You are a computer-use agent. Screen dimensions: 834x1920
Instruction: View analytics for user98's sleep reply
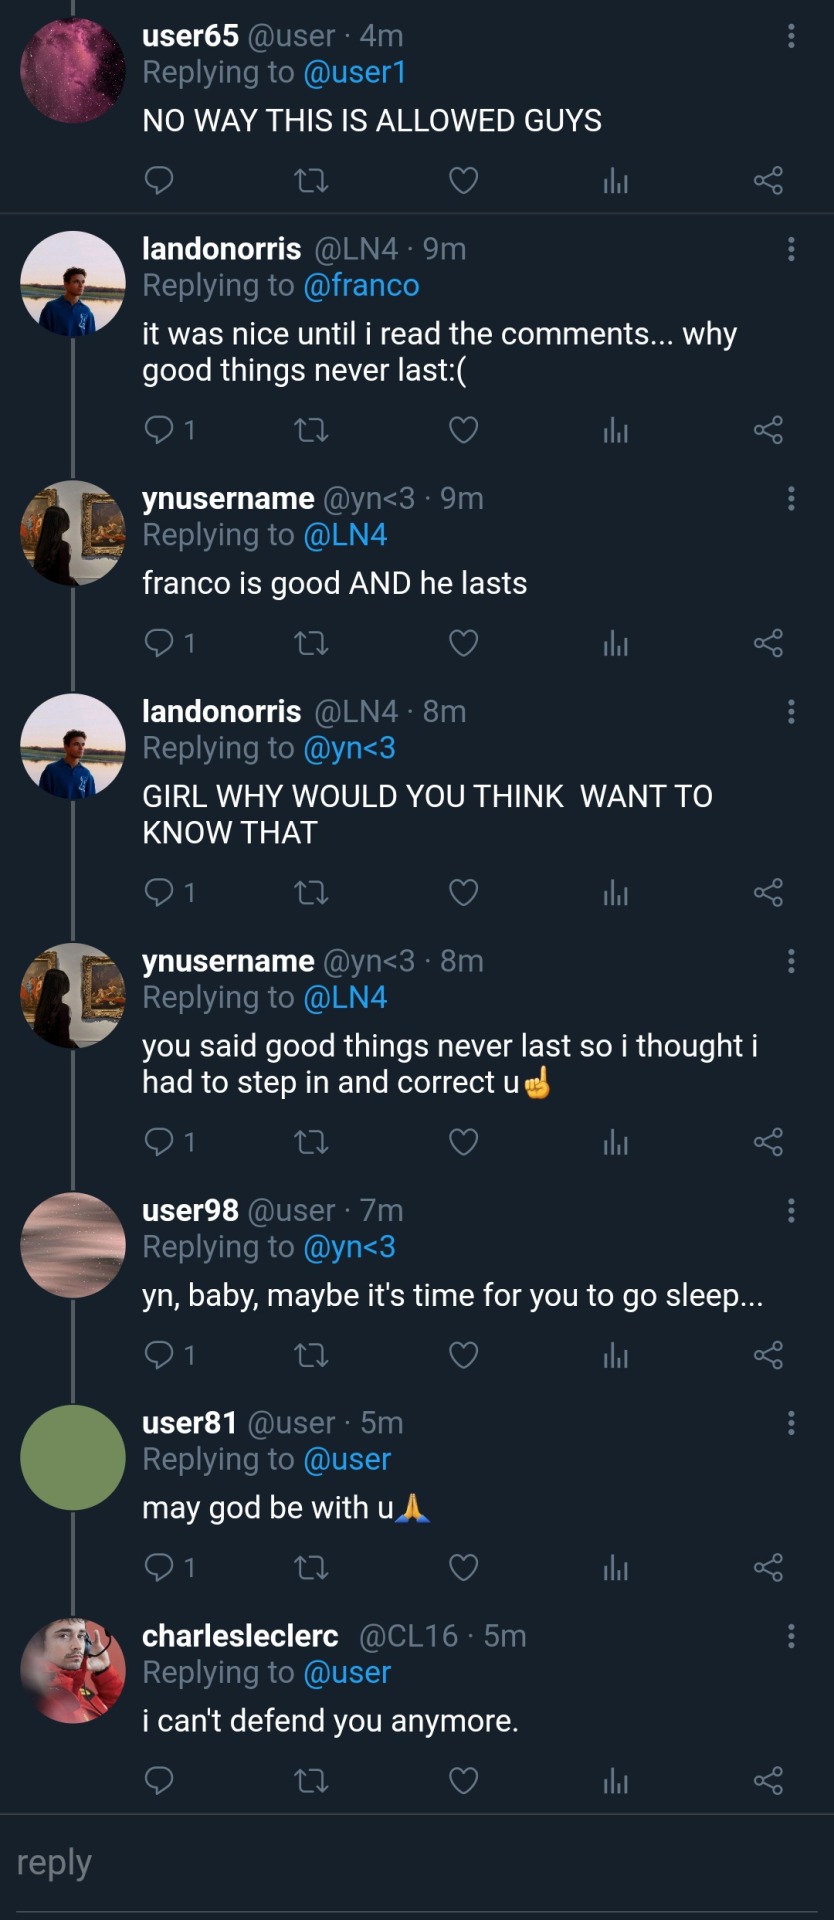[x=616, y=1356]
